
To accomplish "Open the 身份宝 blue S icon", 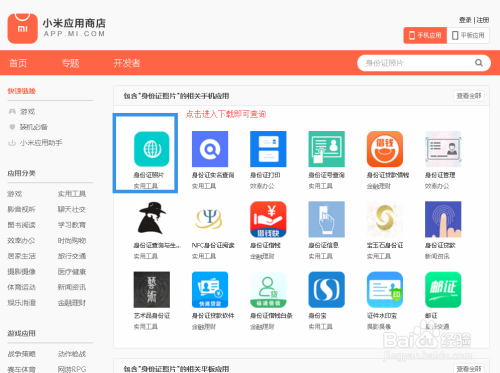I will click(327, 290).
